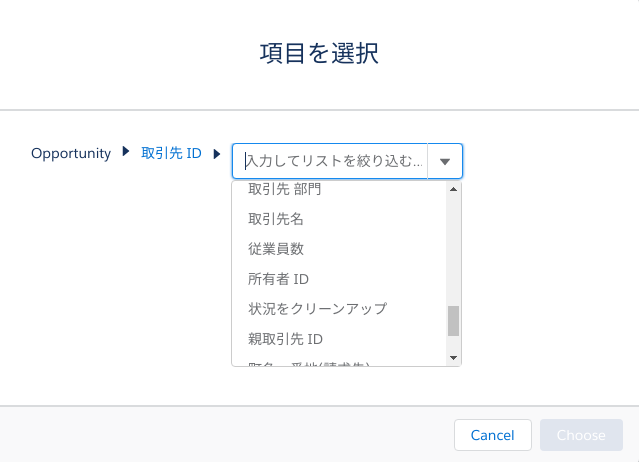Click the Opportunity breadcrumb label

[x=71, y=153]
